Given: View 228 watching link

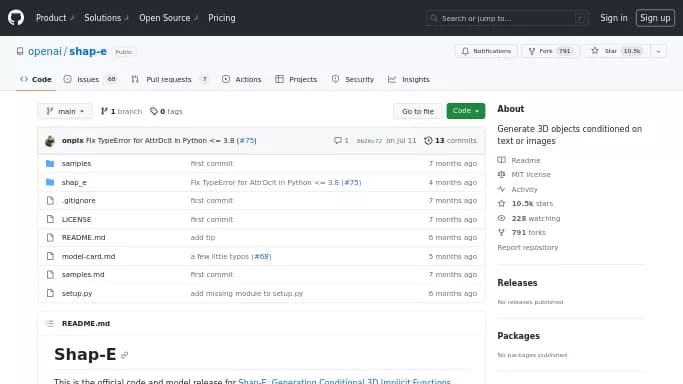Looking at the screenshot, I should [529, 219].
